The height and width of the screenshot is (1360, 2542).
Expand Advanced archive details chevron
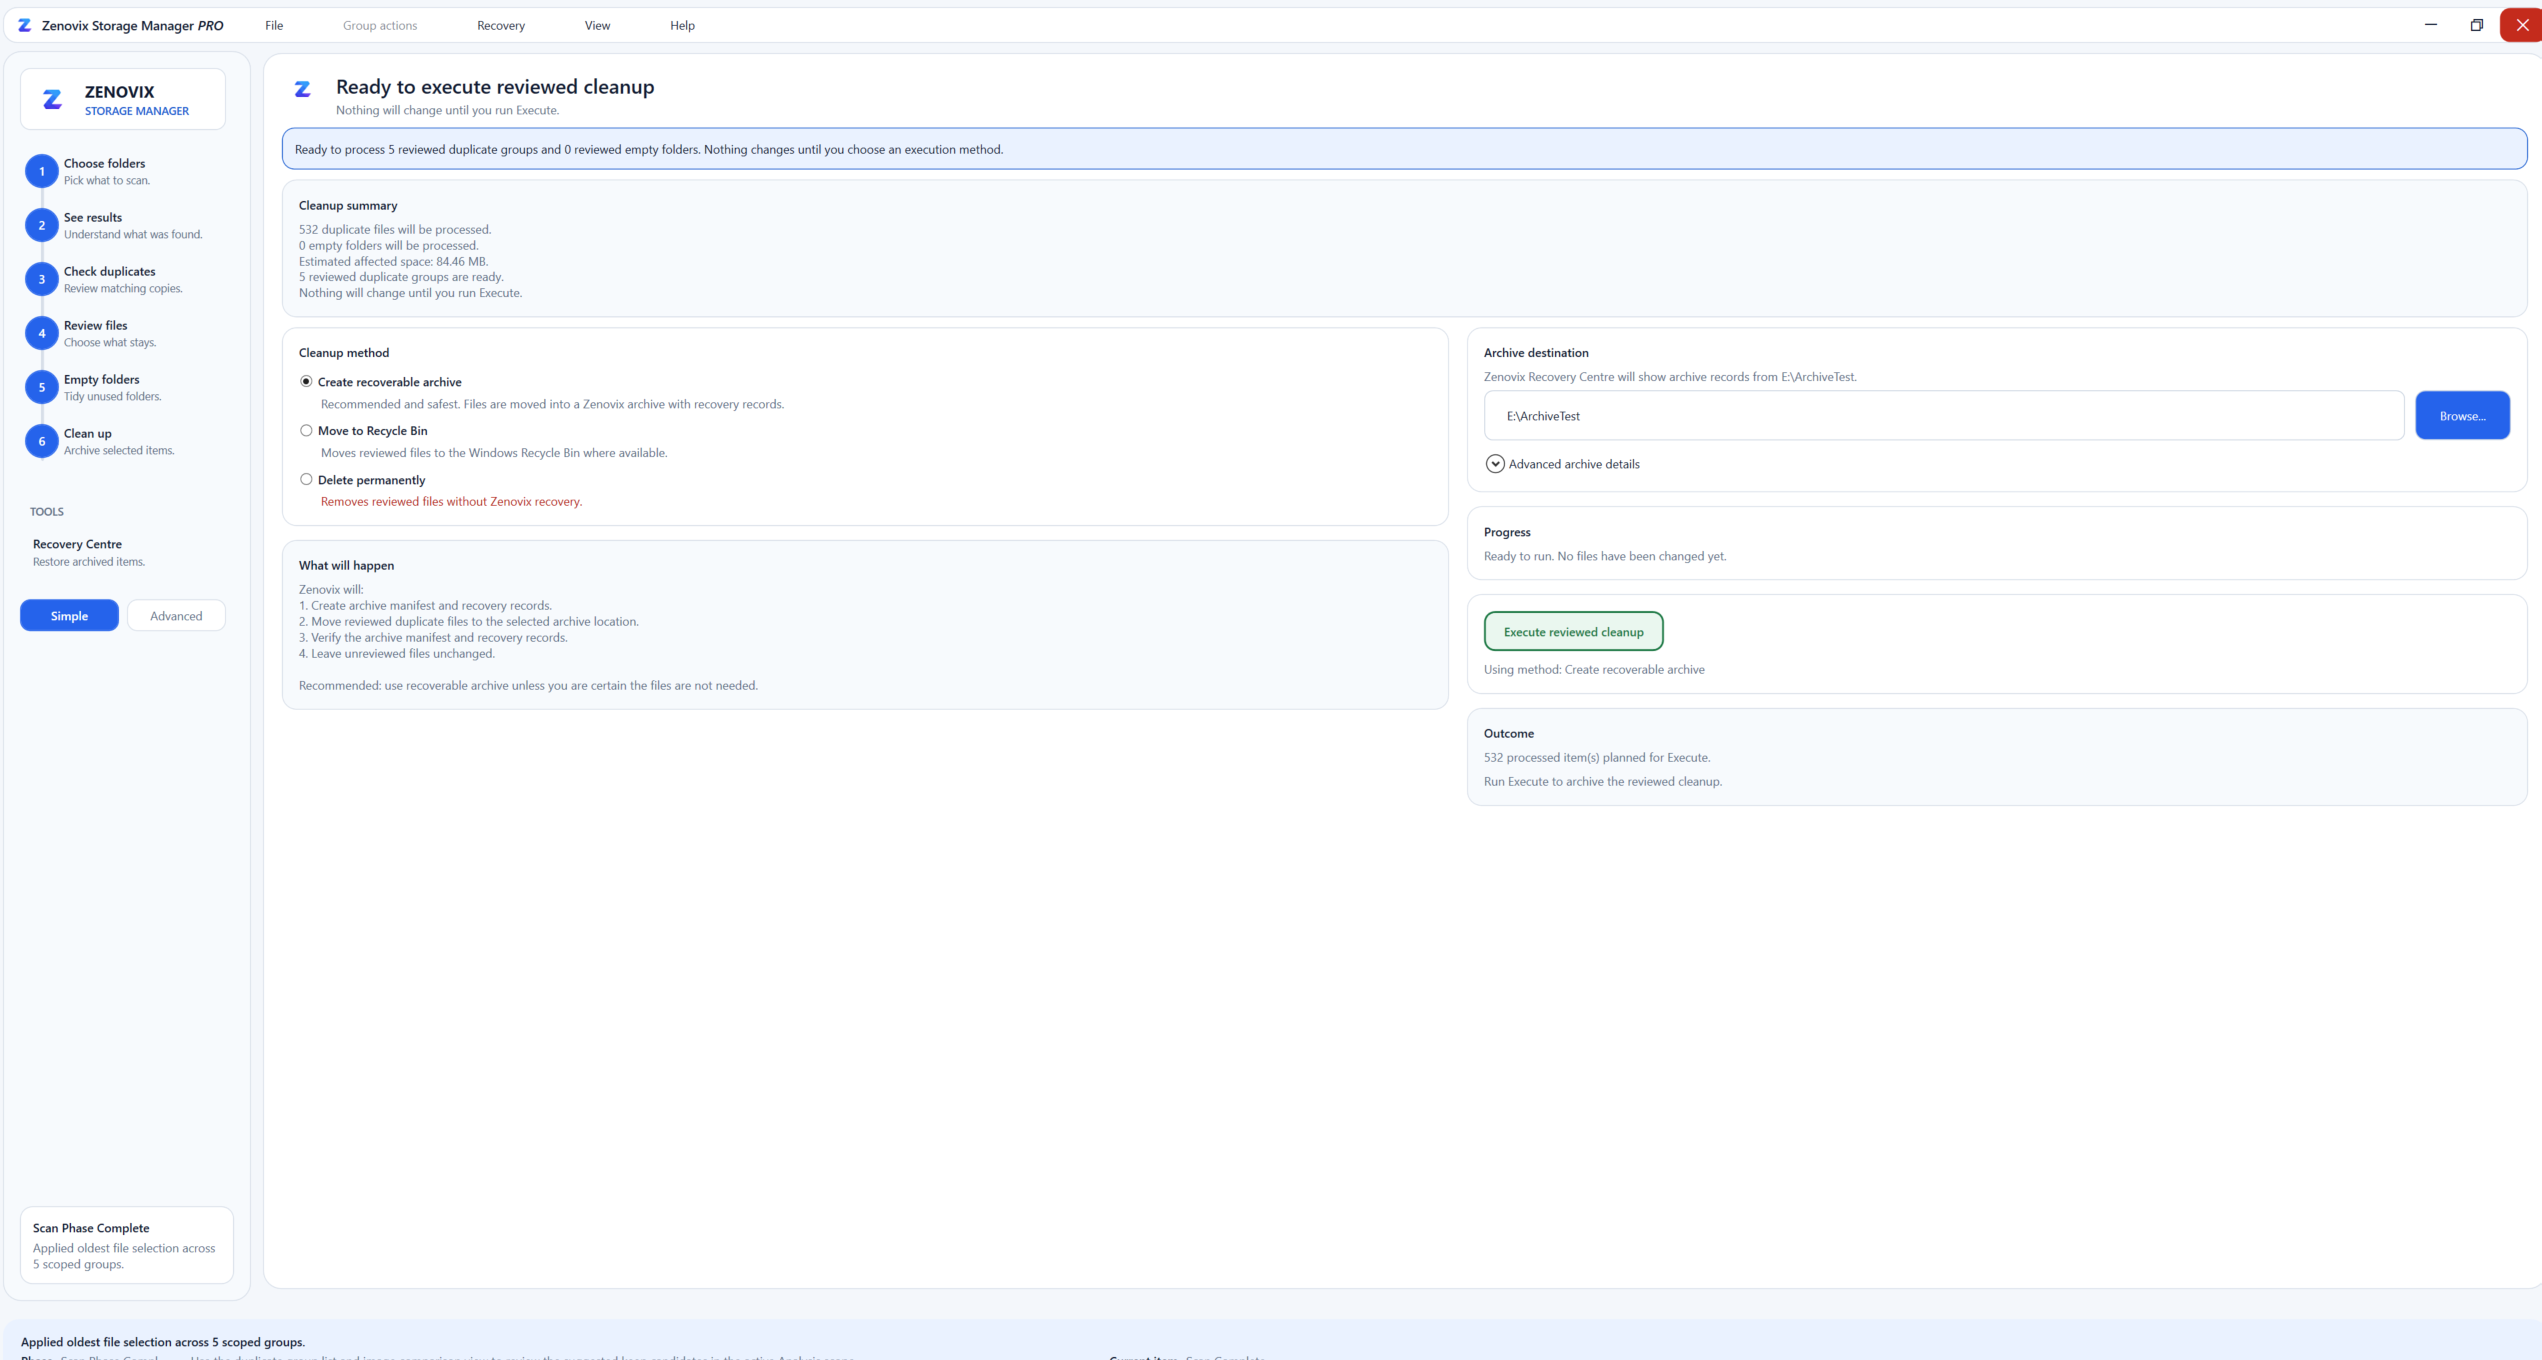(x=1495, y=464)
